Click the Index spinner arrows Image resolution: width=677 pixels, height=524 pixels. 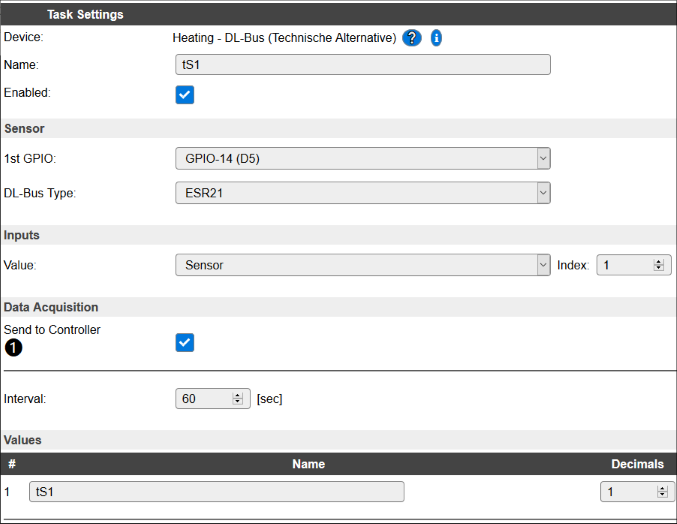(x=658, y=265)
